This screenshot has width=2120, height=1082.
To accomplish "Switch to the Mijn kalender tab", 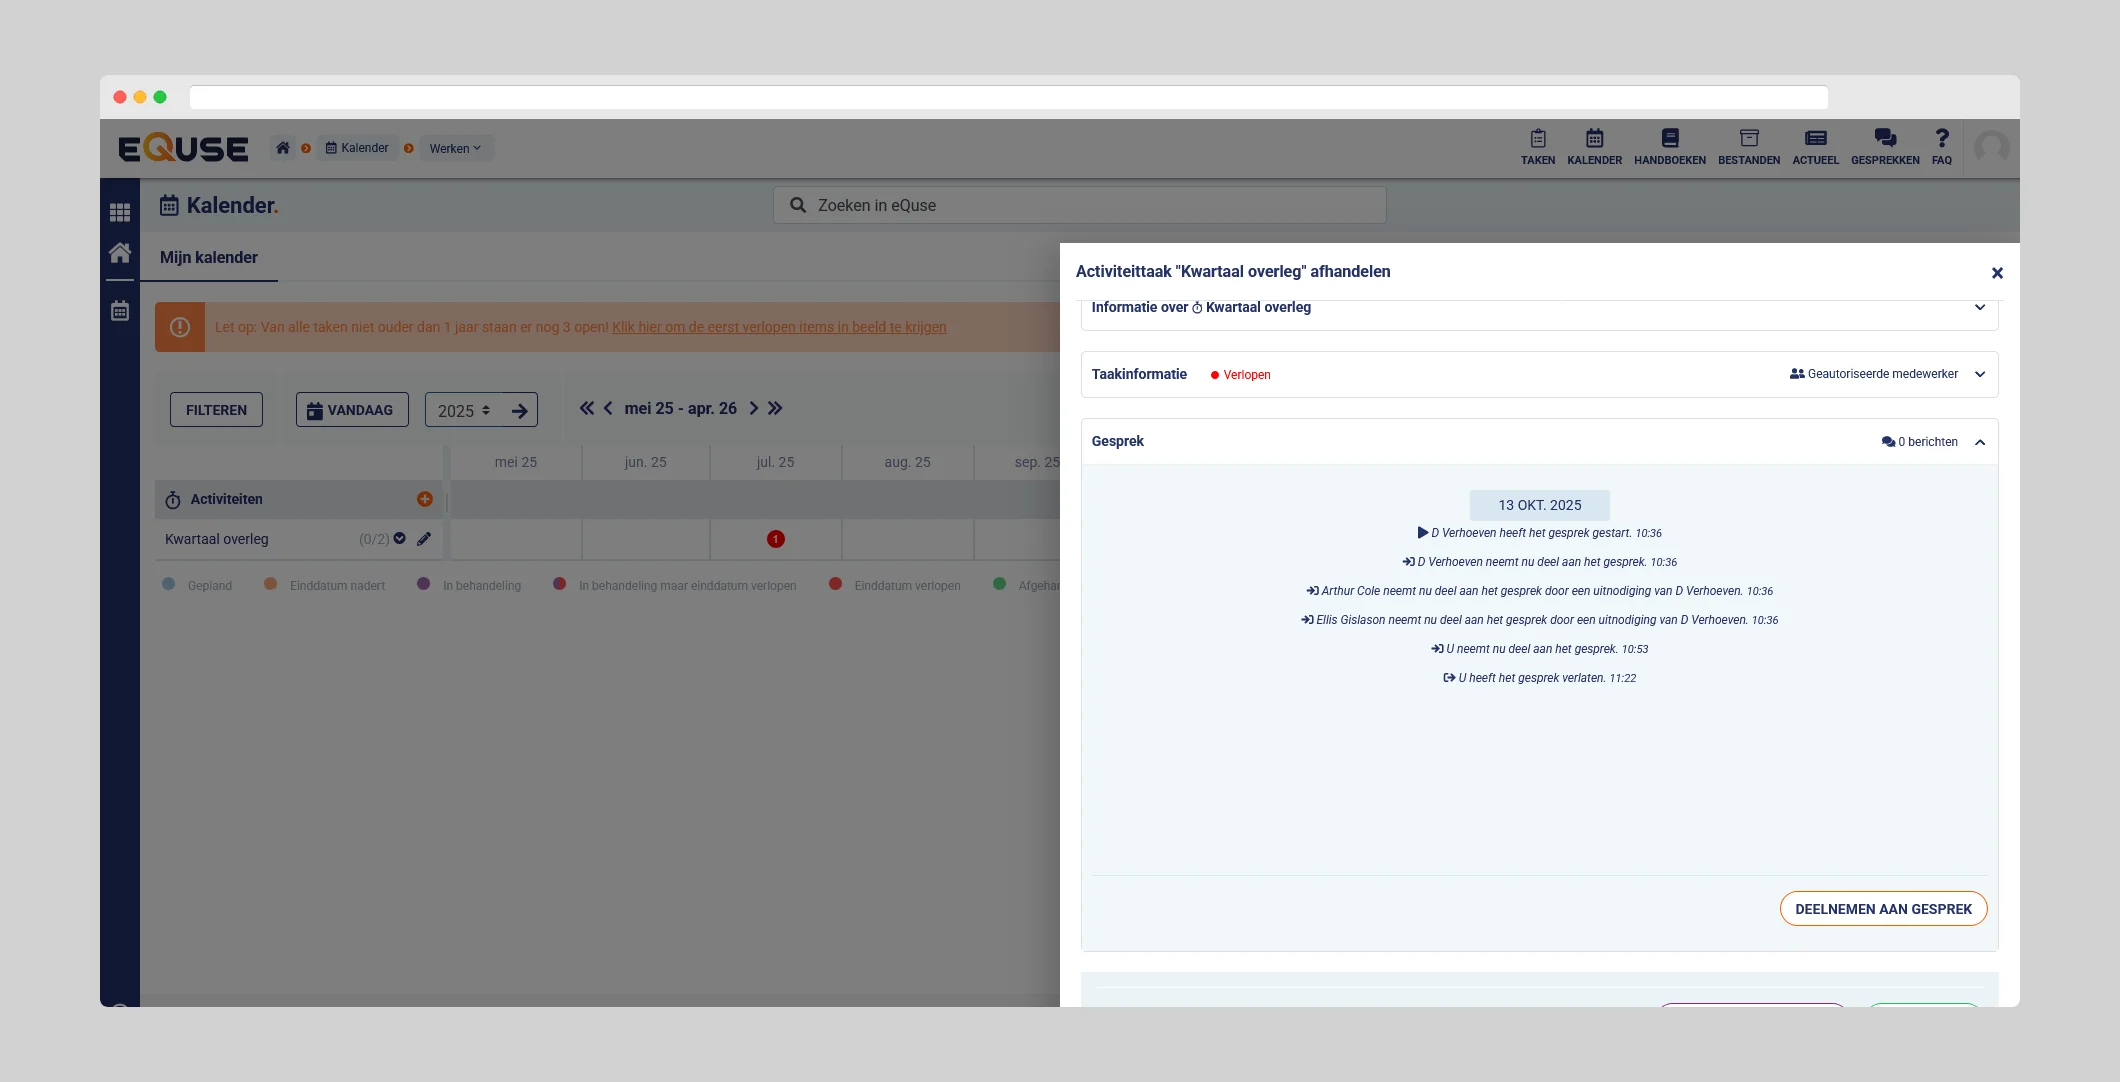I will (x=208, y=257).
